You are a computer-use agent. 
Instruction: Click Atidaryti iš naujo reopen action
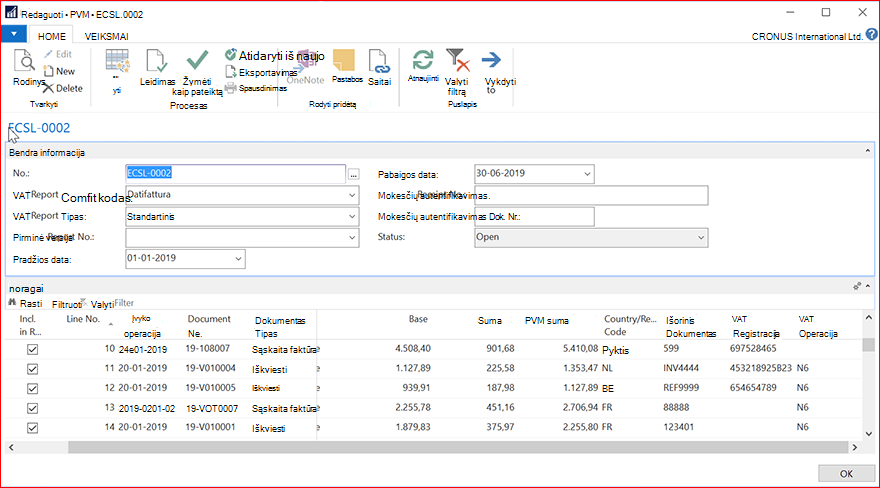[x=274, y=56]
